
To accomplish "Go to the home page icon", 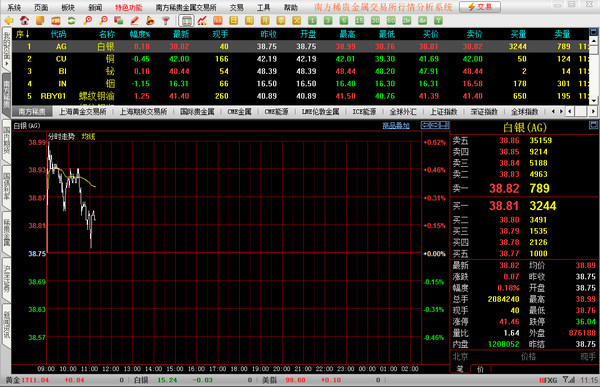I will [x=24, y=21].
